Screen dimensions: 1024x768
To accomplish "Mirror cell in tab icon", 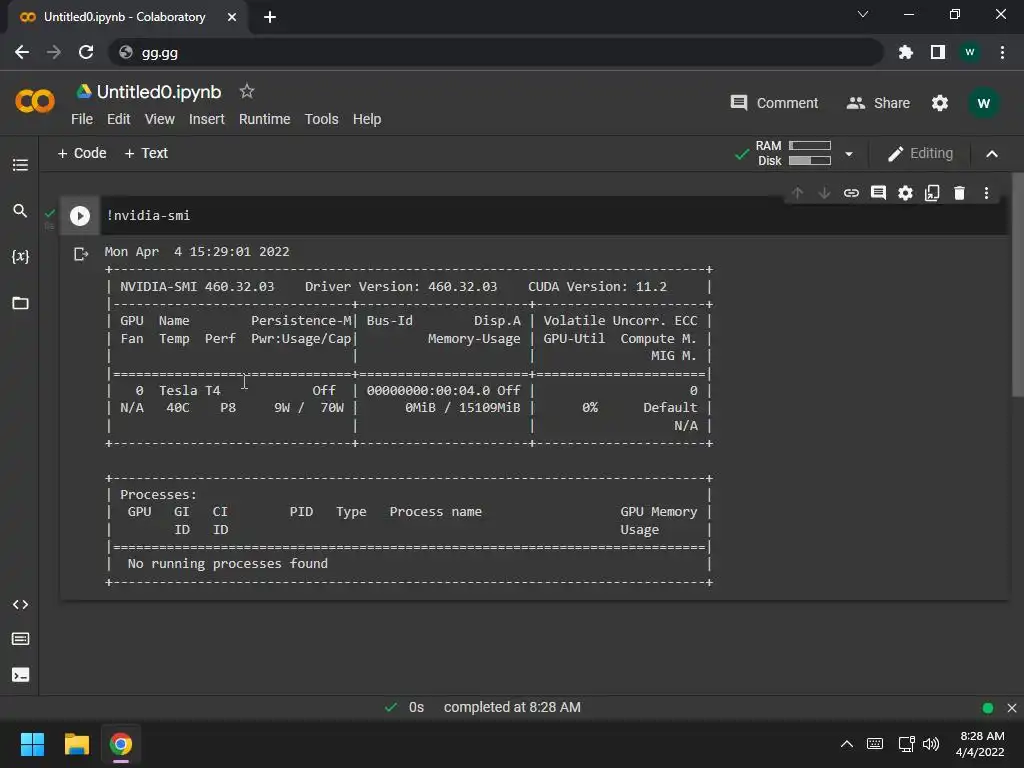I will pos(932,193).
